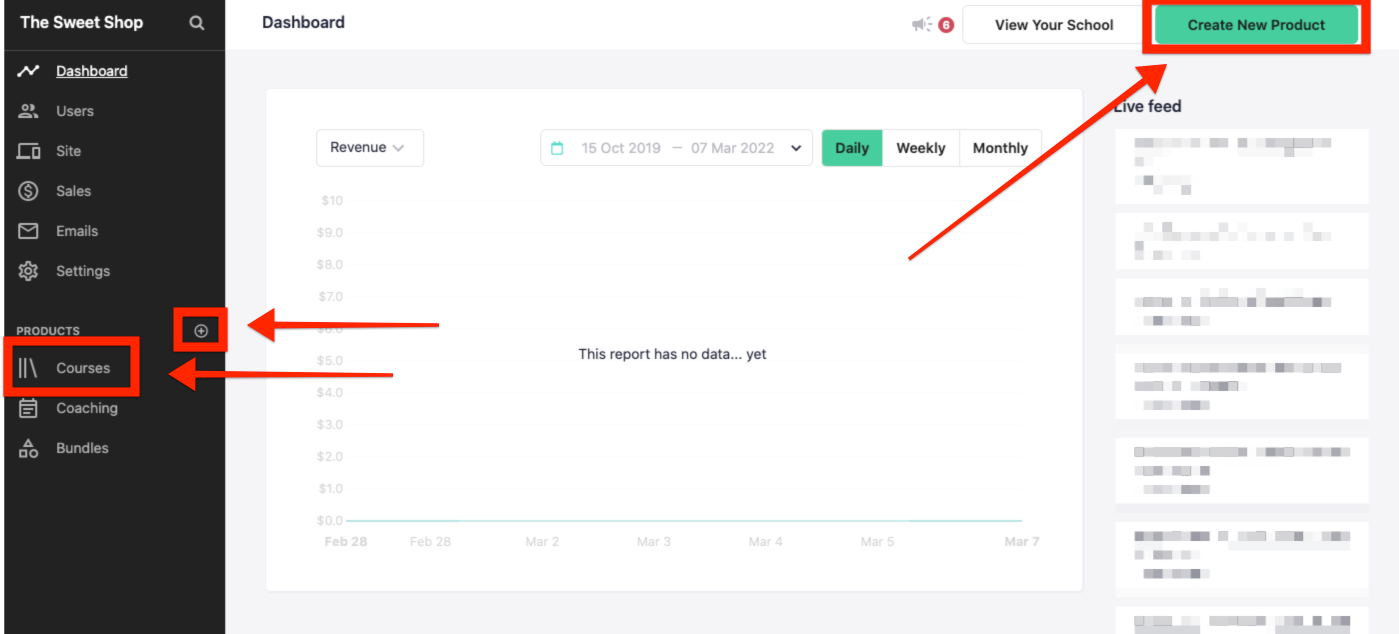Select Bundles under Products

(x=82, y=448)
